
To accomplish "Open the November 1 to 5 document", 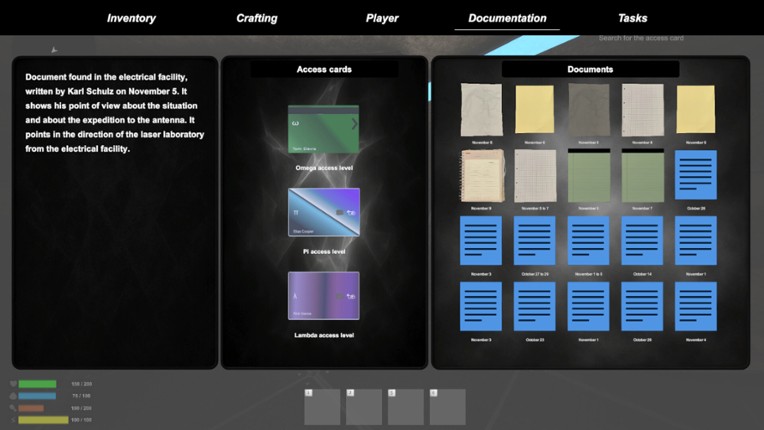I will [588, 241].
